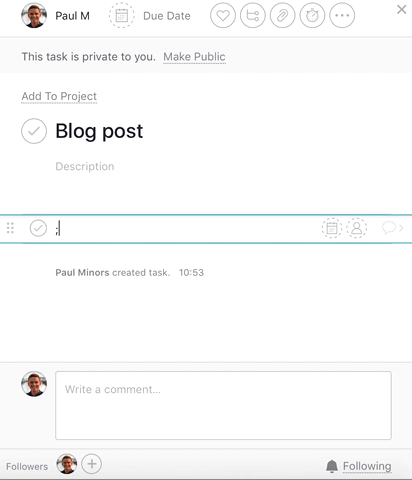Open the Due Date picker
The height and width of the screenshot is (480, 412).
150,16
